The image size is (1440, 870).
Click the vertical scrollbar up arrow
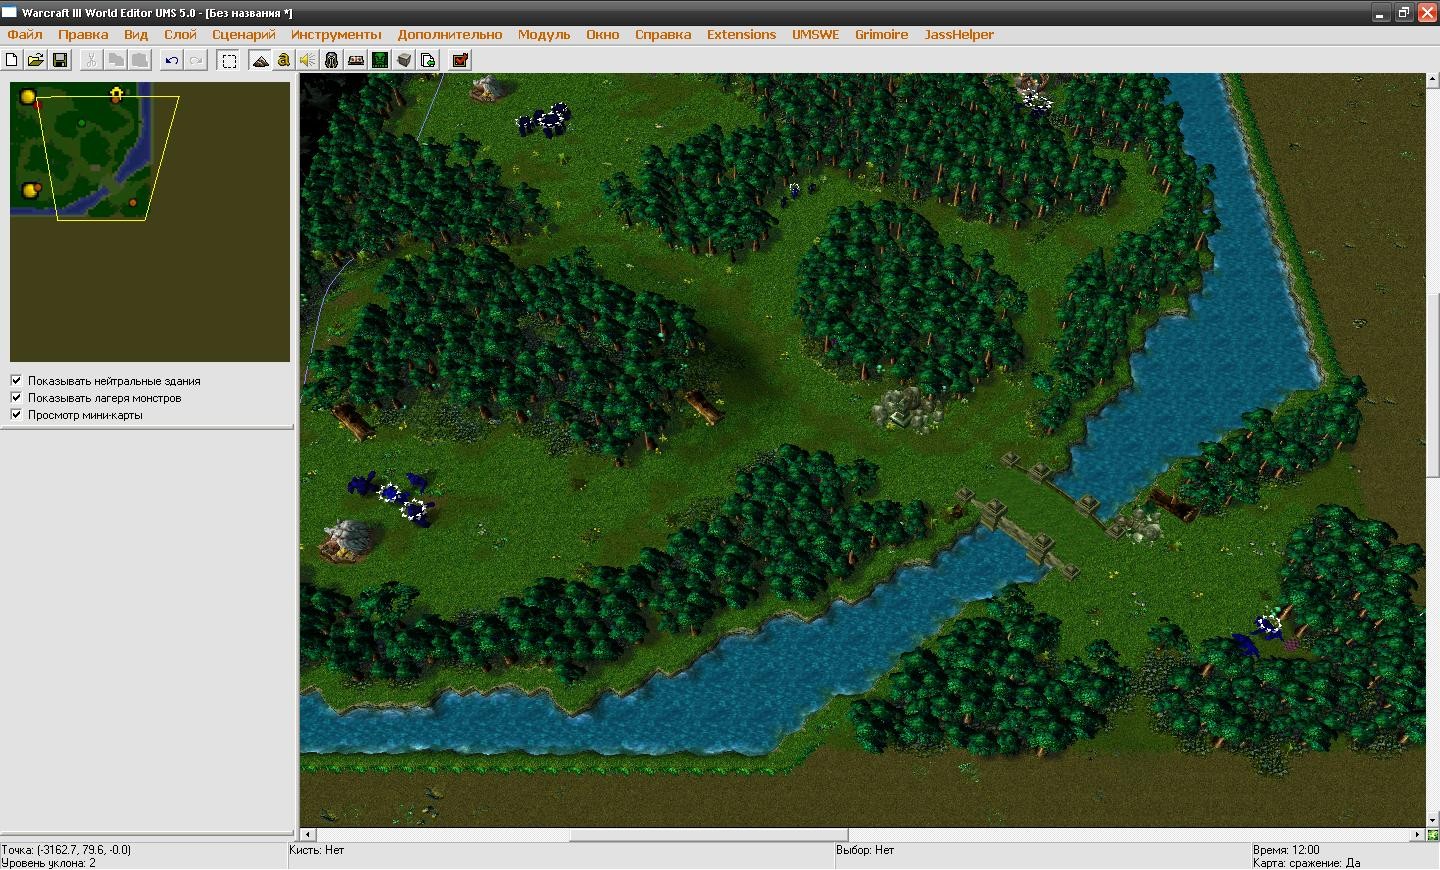(x=1433, y=81)
